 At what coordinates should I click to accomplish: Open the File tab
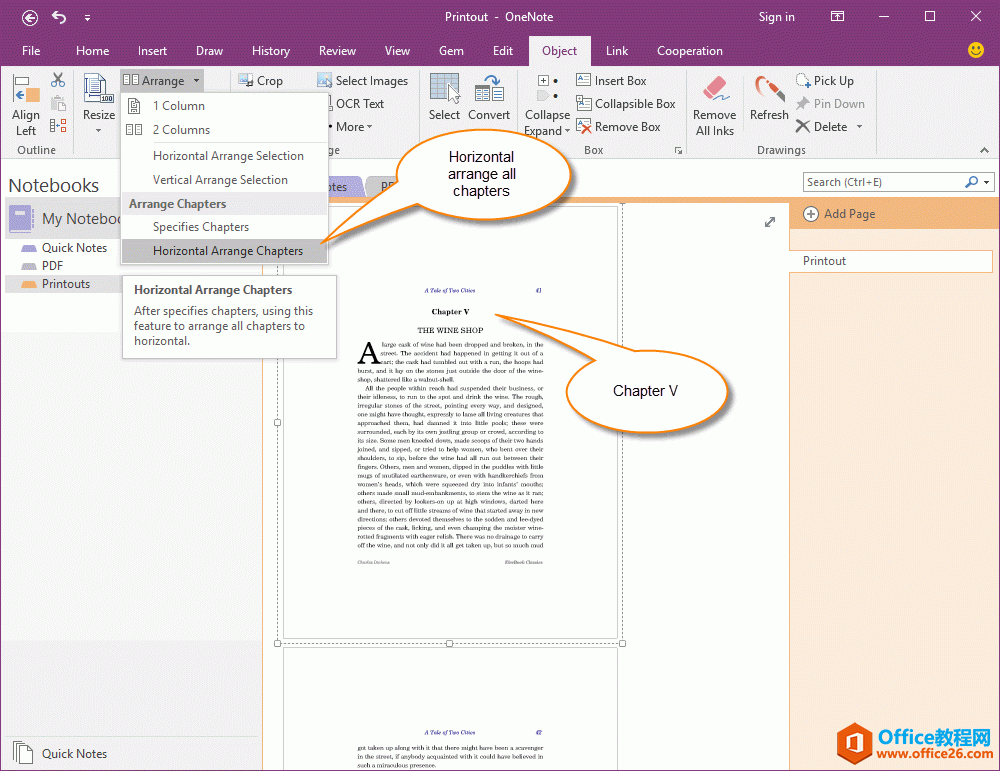(x=31, y=51)
